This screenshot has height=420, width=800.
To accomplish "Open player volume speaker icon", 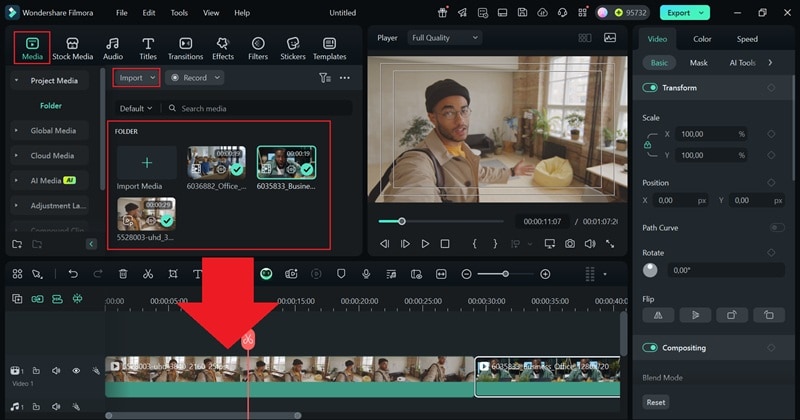I will pyautogui.click(x=590, y=244).
